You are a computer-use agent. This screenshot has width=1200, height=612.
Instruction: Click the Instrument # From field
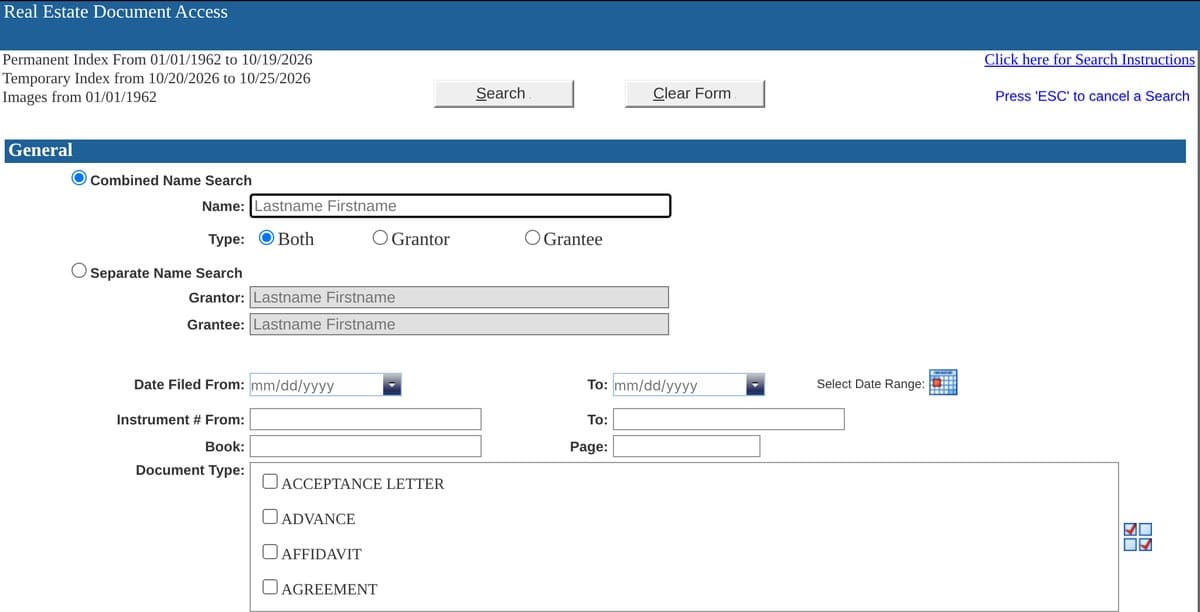click(x=365, y=419)
